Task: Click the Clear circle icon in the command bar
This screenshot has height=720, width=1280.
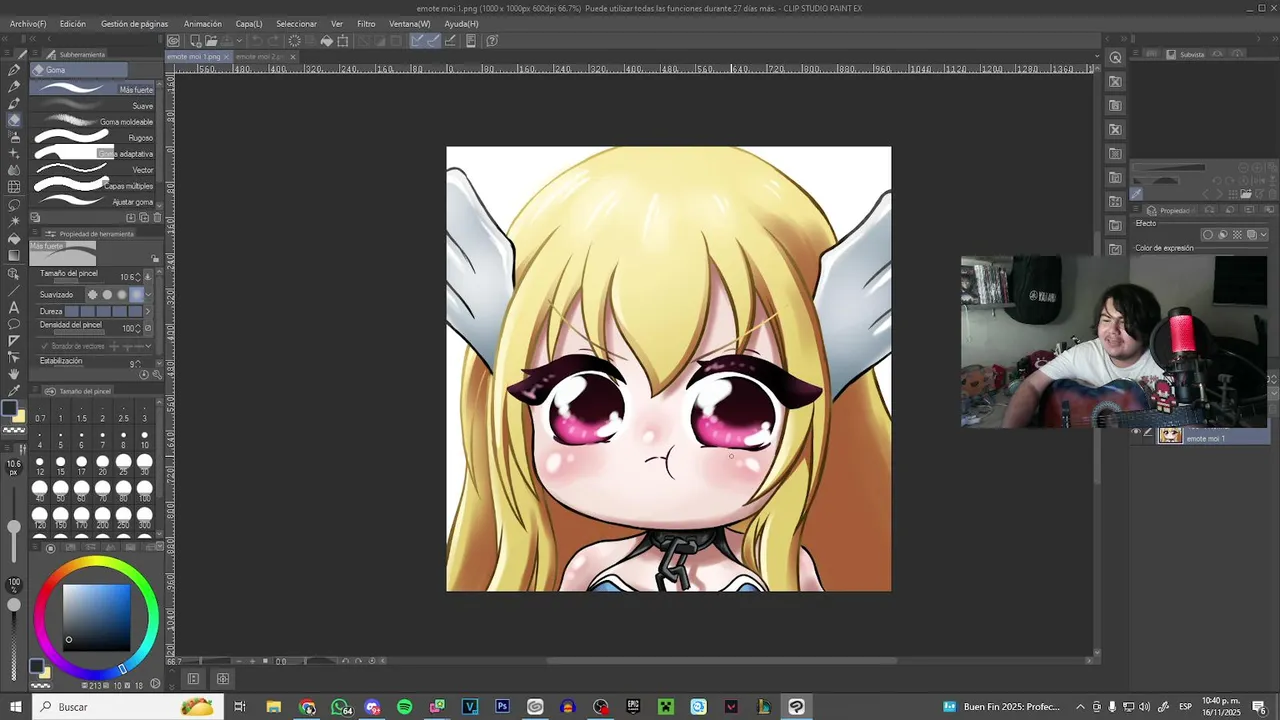Action: tap(294, 41)
